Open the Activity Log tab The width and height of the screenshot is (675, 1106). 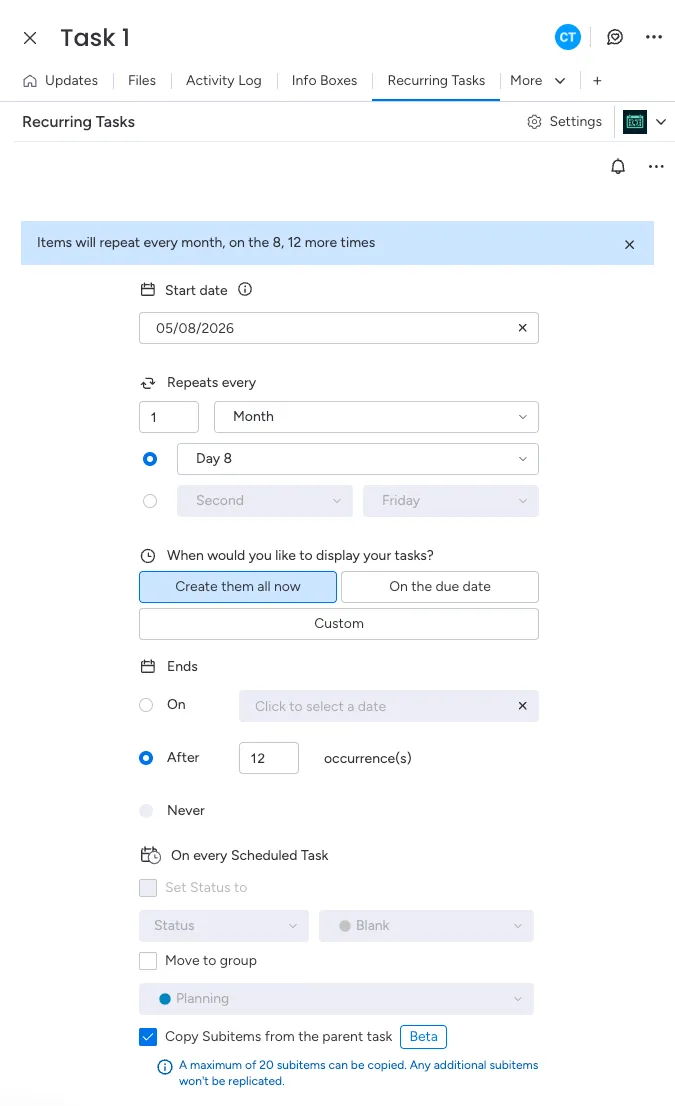[224, 81]
